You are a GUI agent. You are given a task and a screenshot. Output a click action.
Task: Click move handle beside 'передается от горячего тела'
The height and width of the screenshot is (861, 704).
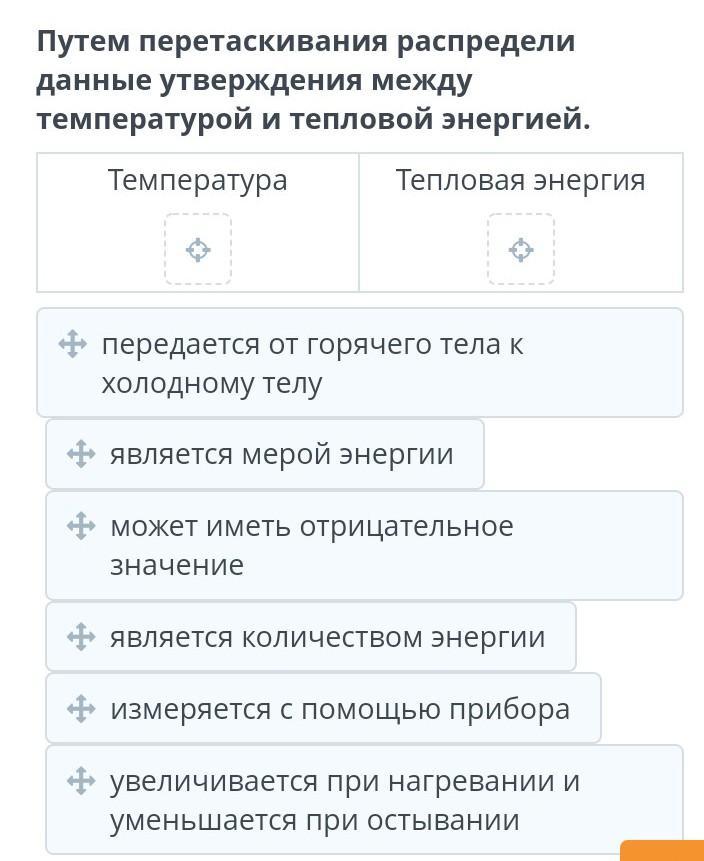[72, 345]
